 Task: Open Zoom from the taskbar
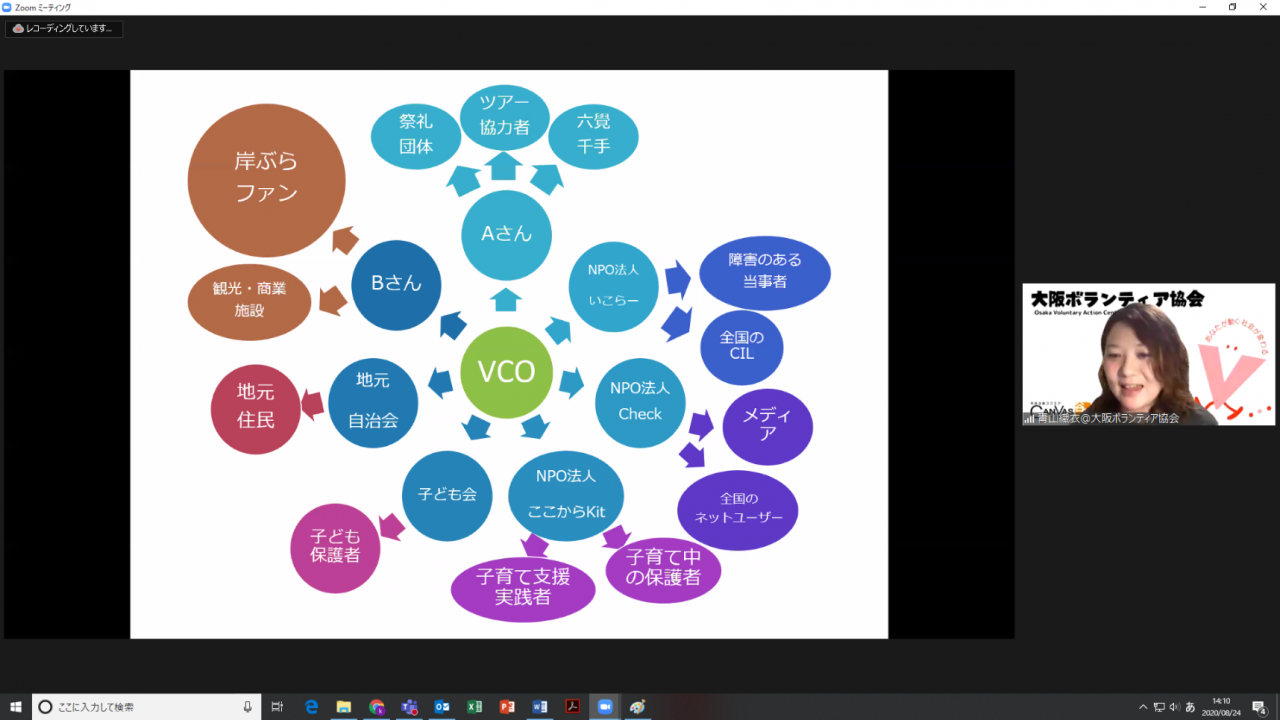pos(605,707)
